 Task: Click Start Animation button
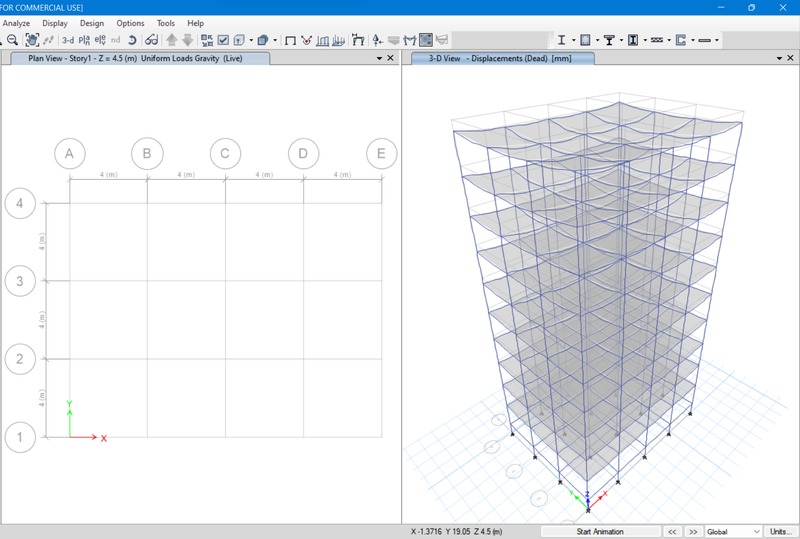(600, 531)
